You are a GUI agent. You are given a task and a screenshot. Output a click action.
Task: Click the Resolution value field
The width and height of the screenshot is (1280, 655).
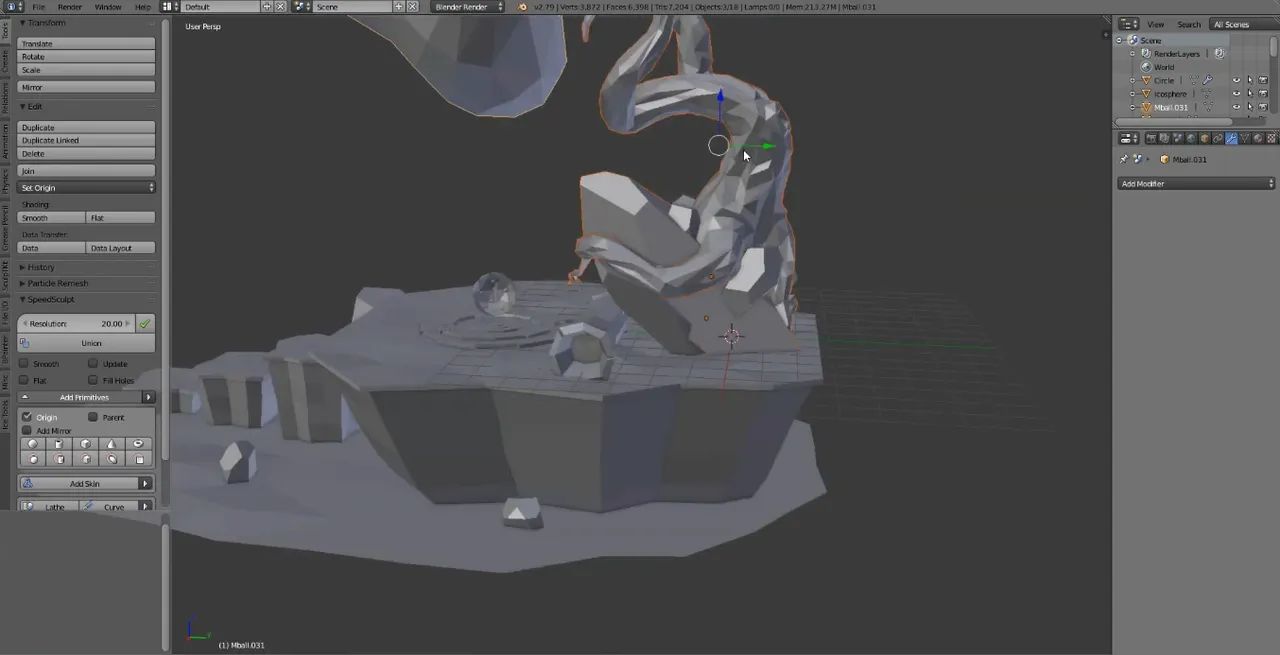coord(77,323)
